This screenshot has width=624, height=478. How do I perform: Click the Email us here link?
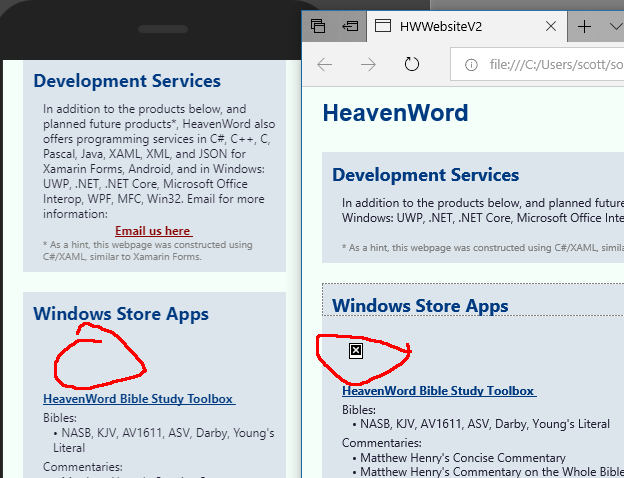tap(154, 231)
